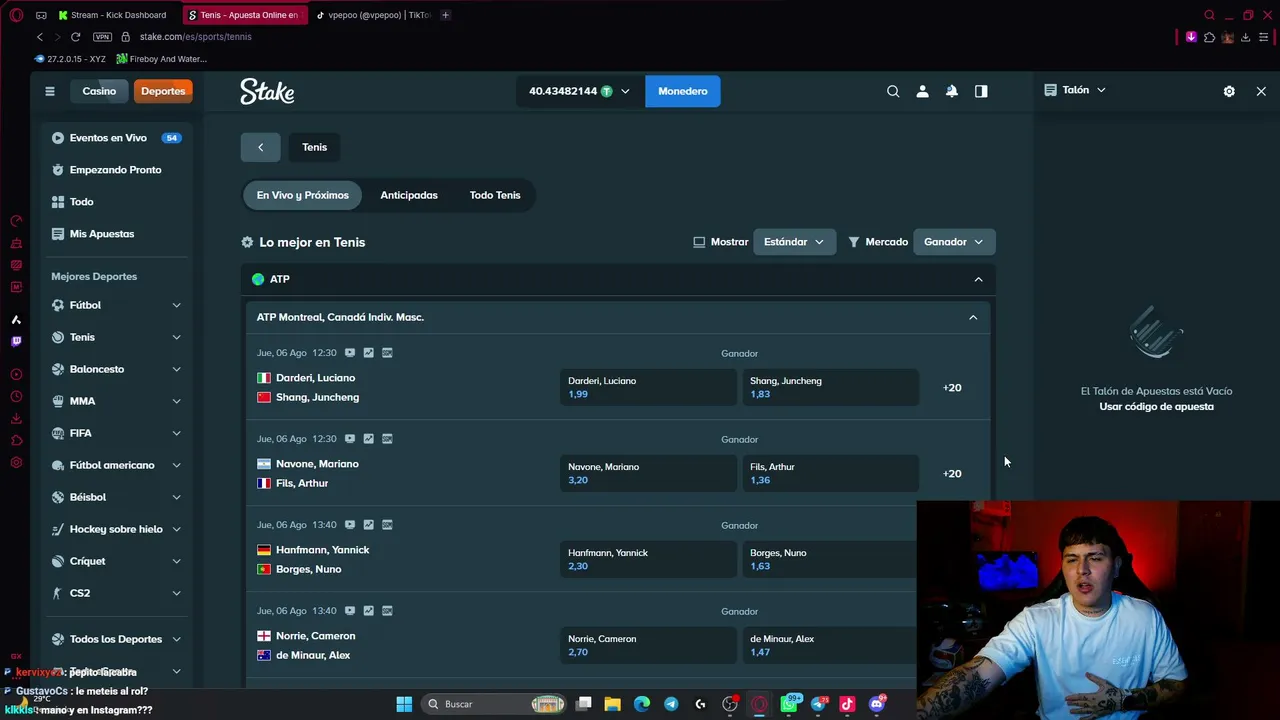Click the live stream icon on Darderi match
Image resolution: width=1280 pixels, height=720 pixels.
(350, 353)
